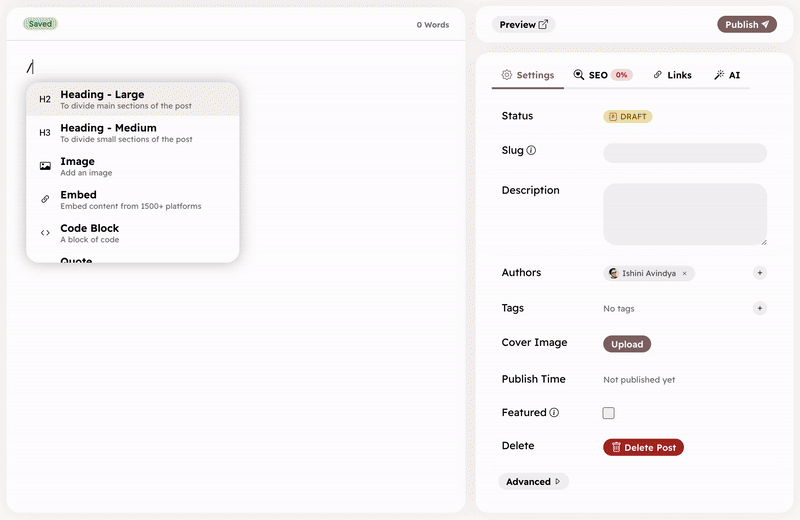The image size is (800, 520).
Task: Choose the Embed block from the menu
Action: 132,200
